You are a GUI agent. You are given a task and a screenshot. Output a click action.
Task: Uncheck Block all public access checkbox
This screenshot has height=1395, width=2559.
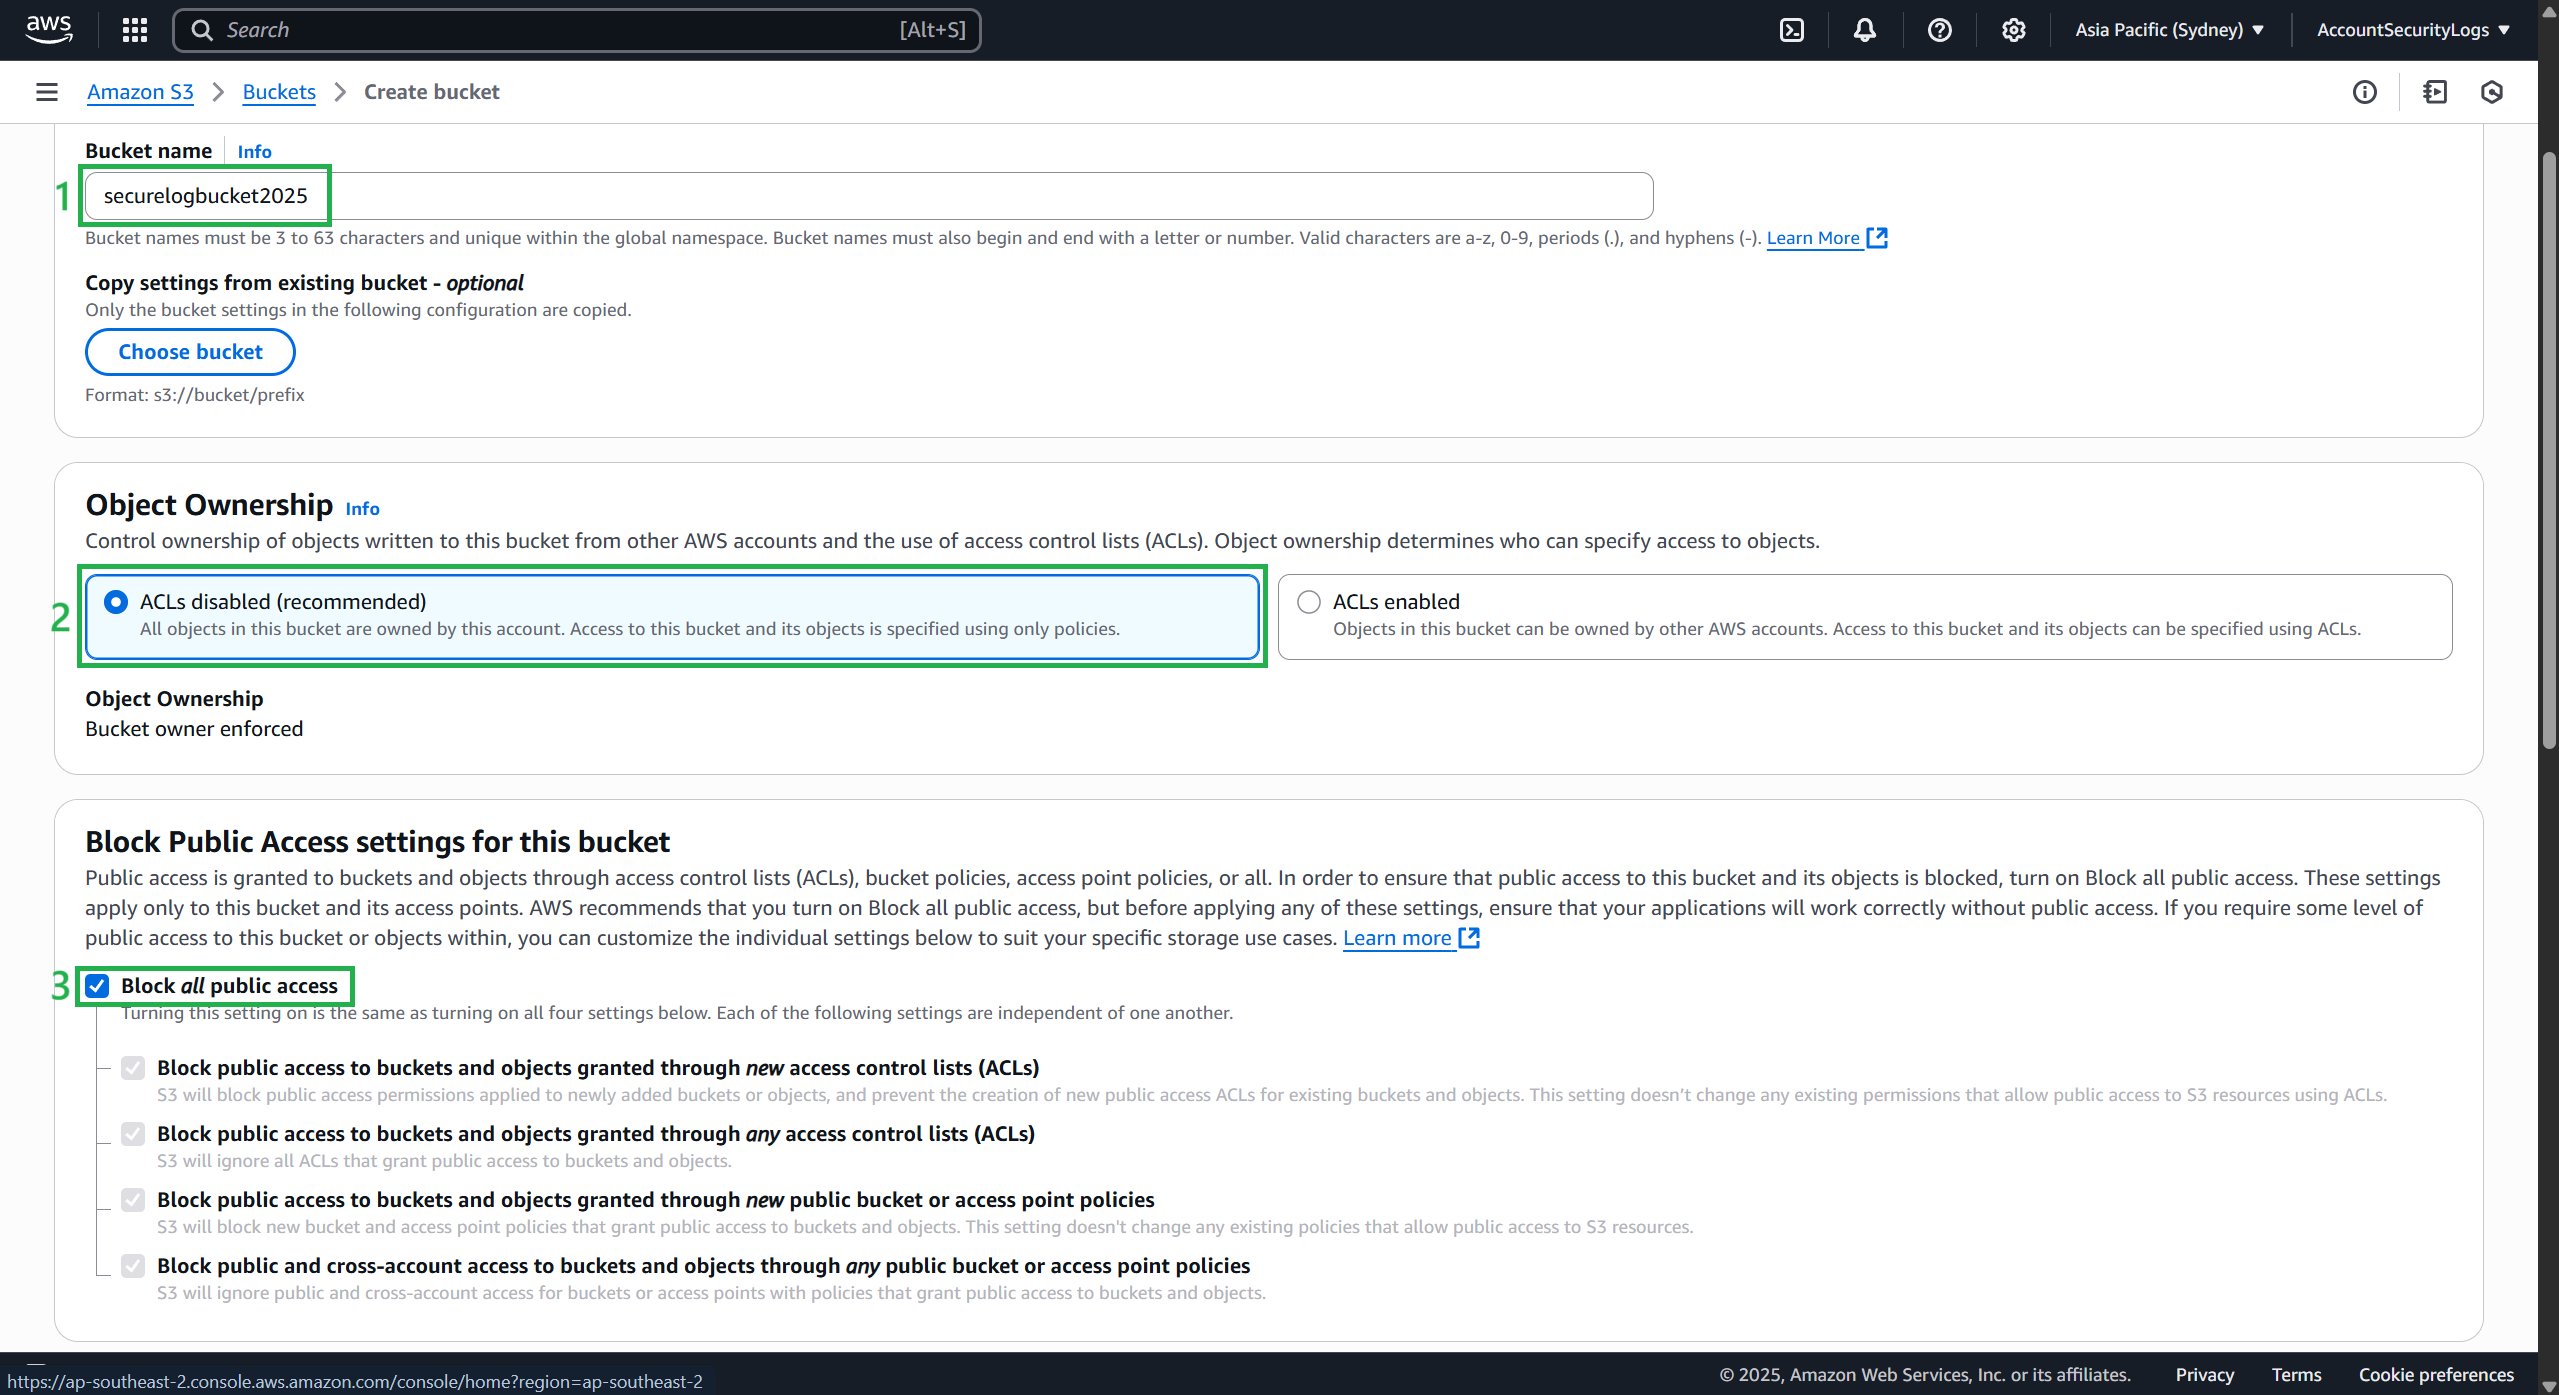(x=97, y=986)
